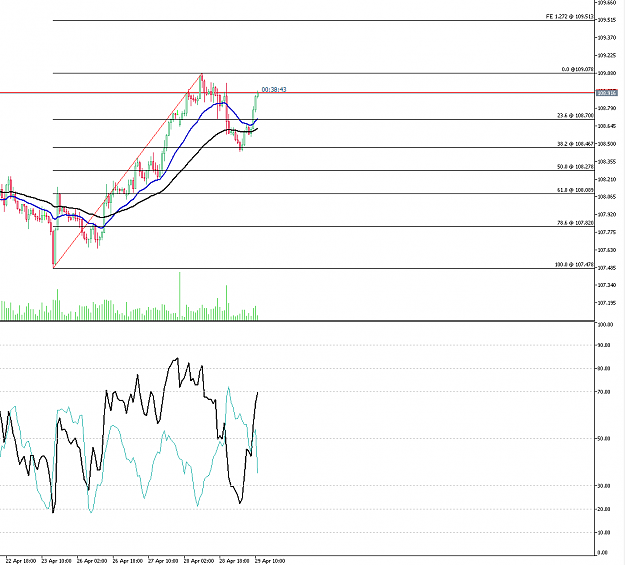Viewport: 625px width, 565px height.
Task: Click the 26 Apr 02:00 time label
Action: pyautogui.click(x=92, y=561)
